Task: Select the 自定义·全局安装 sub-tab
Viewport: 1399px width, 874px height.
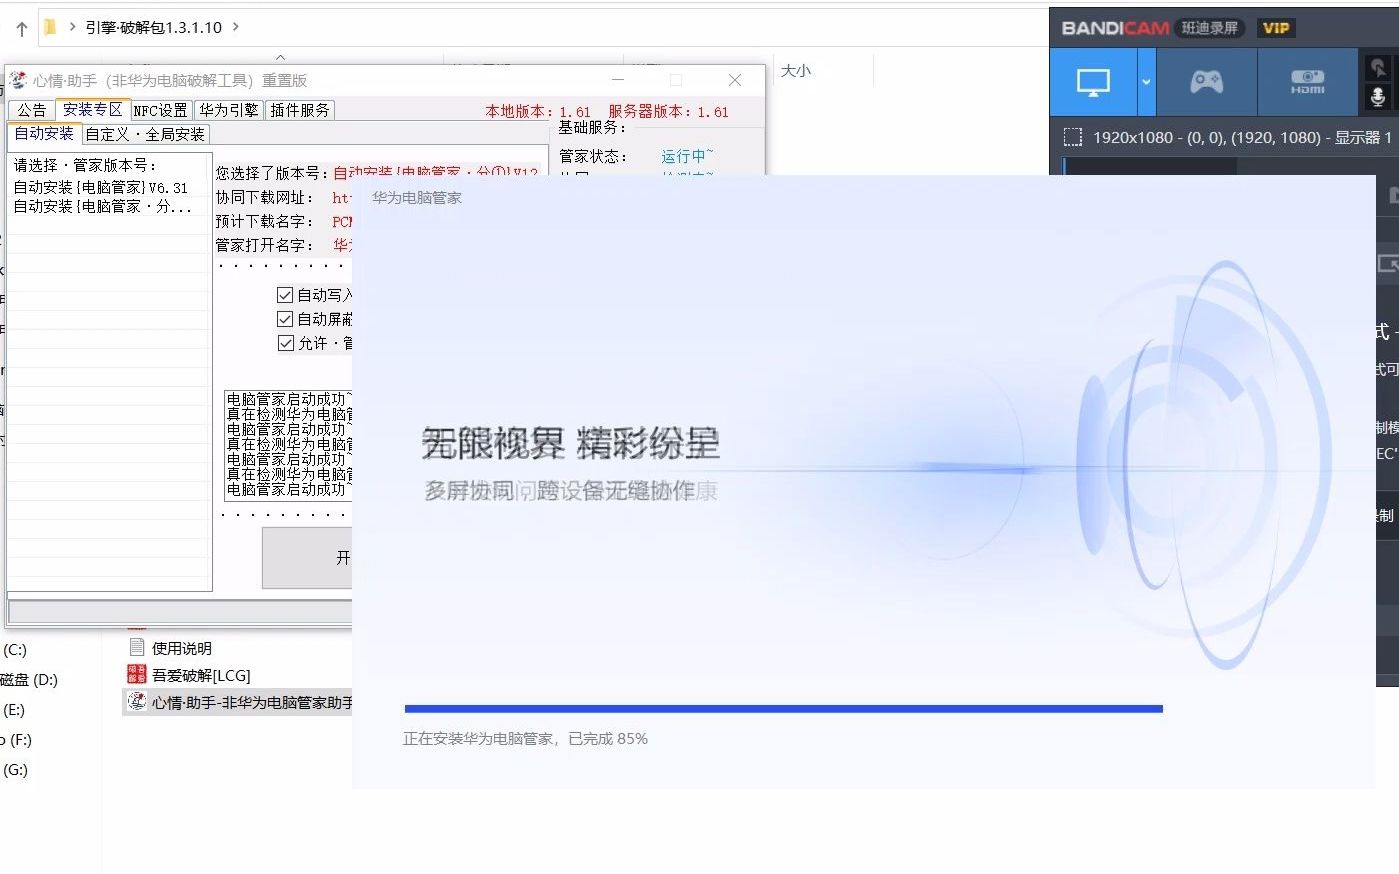Action: [145, 134]
